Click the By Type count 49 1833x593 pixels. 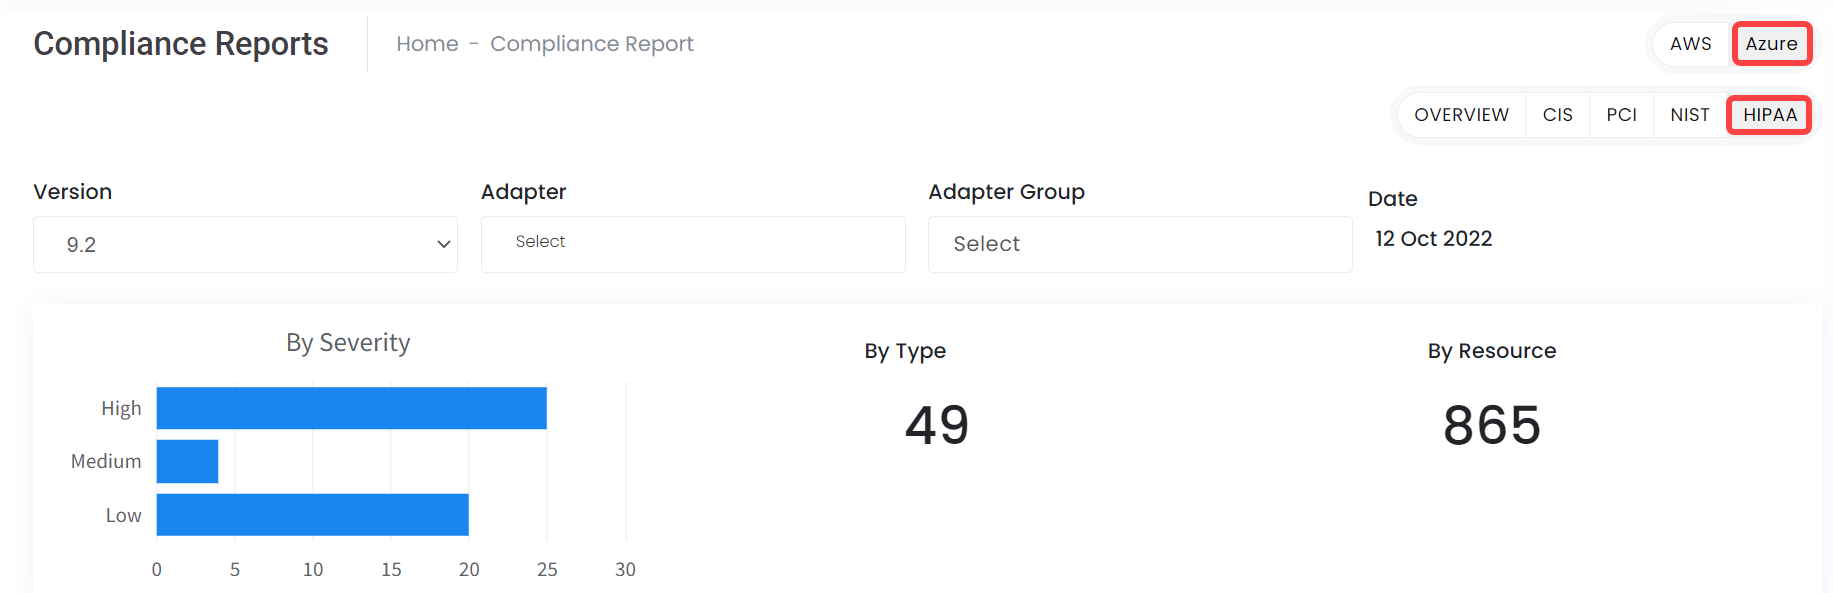coord(936,425)
